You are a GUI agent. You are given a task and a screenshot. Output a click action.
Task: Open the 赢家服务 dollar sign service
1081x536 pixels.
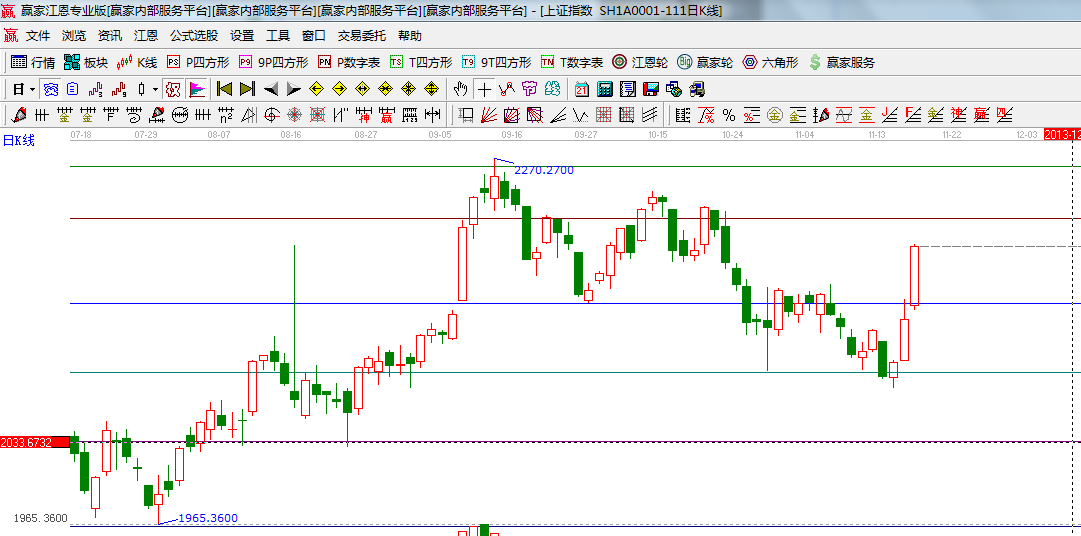[x=841, y=62]
